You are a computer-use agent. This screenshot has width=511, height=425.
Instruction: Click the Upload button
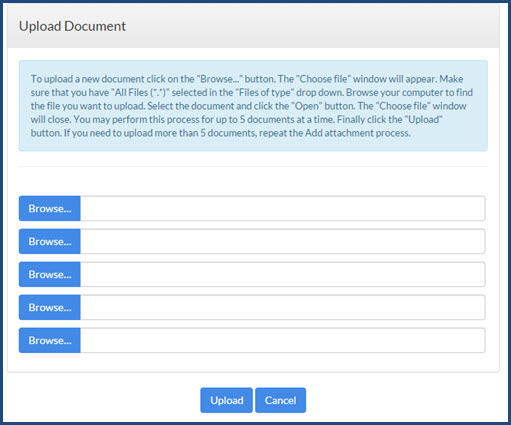point(227,400)
